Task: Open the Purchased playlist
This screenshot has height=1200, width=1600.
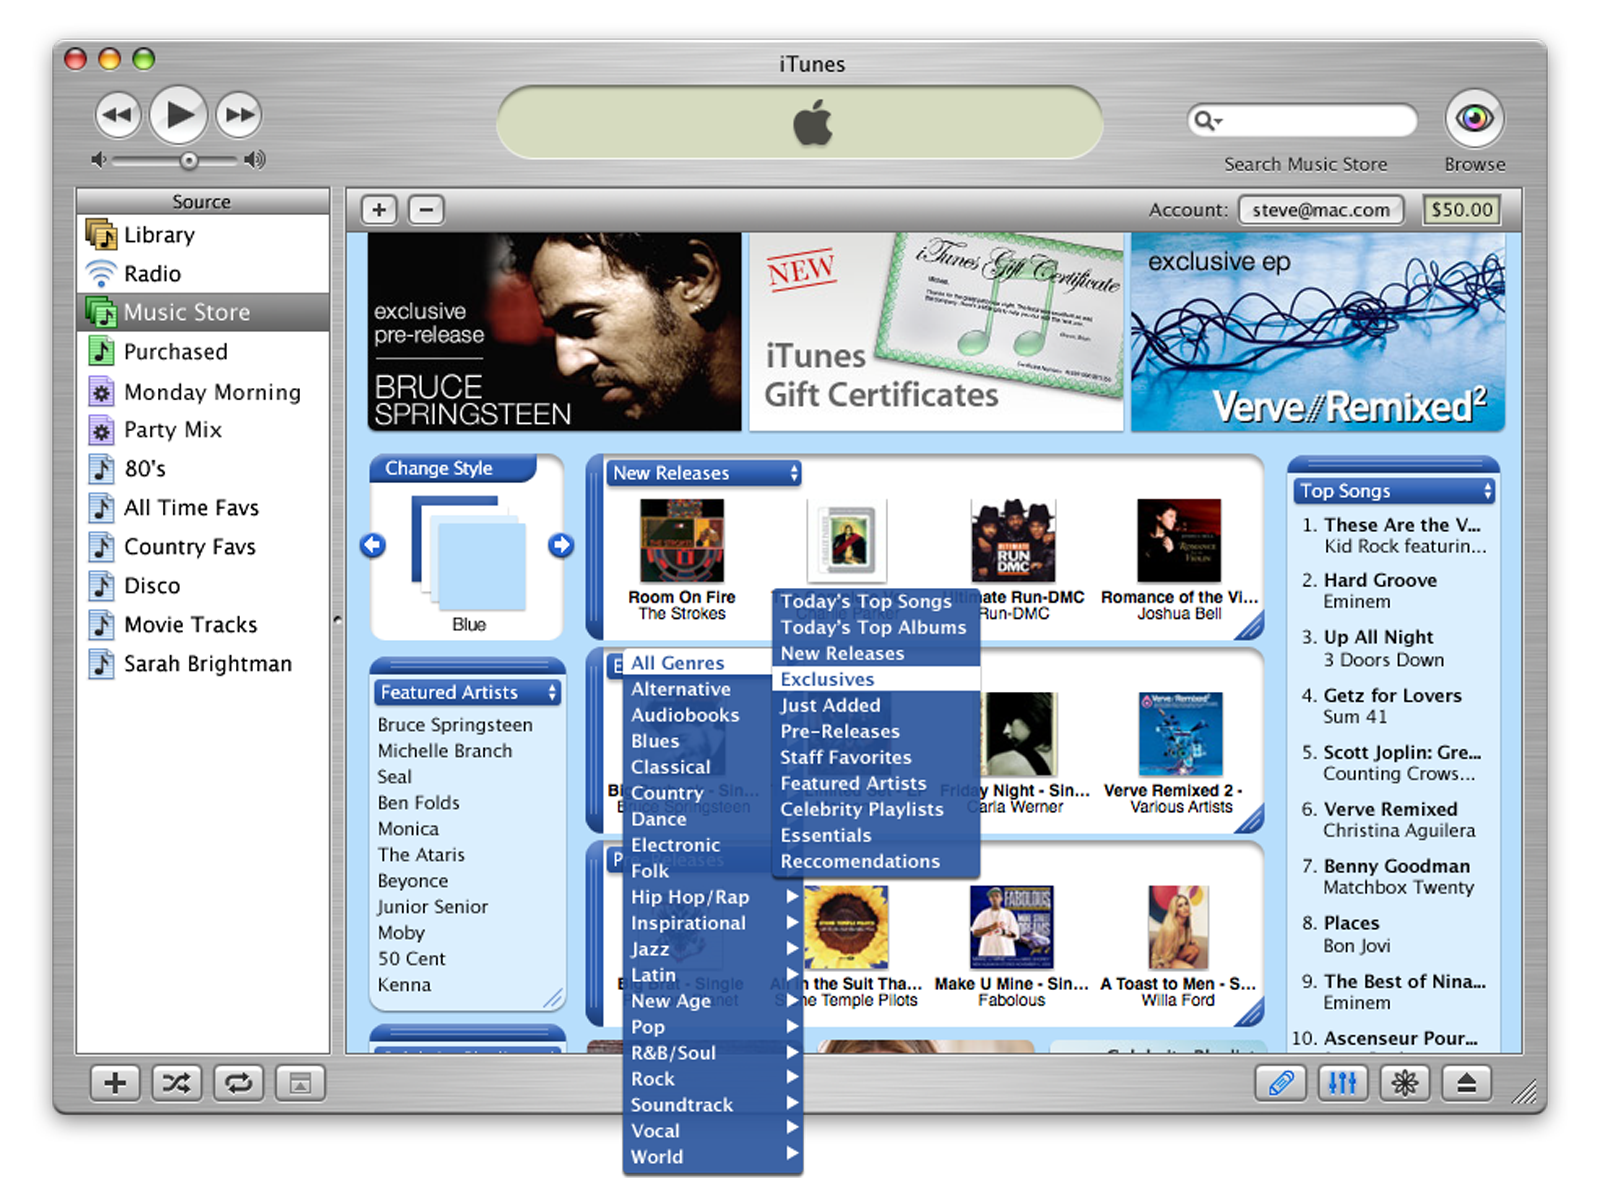Action: (204, 351)
